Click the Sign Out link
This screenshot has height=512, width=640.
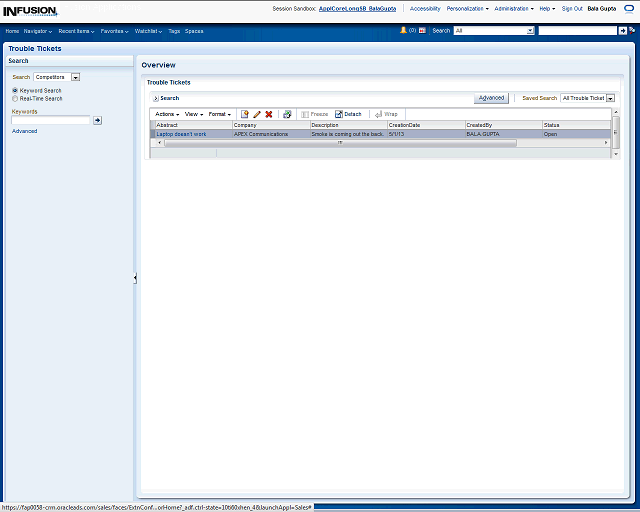572,8
